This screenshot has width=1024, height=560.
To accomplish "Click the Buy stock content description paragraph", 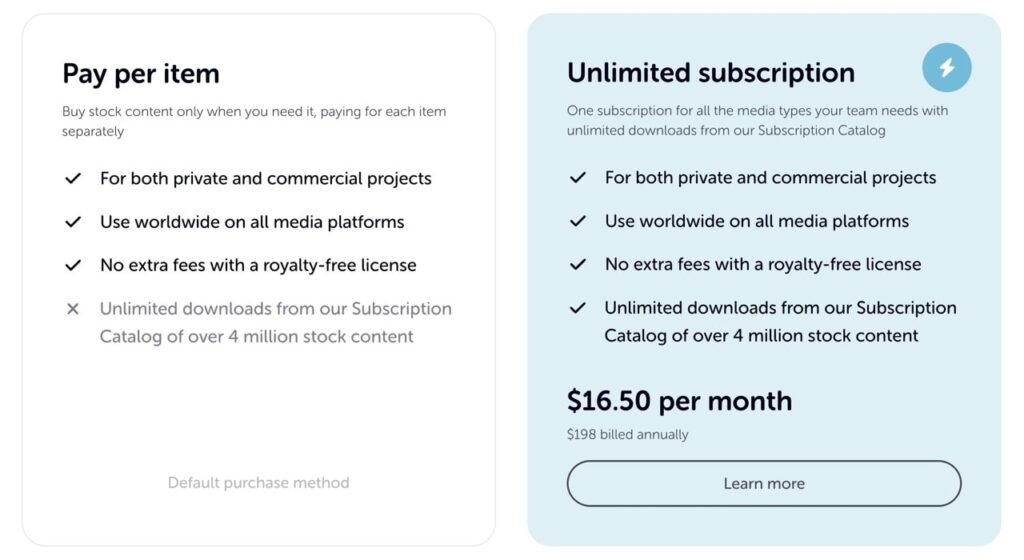I will tap(254, 121).
